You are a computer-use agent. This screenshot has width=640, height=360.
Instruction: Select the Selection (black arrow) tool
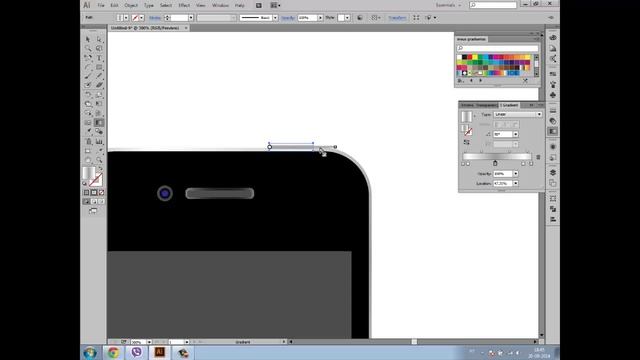tap(88, 39)
